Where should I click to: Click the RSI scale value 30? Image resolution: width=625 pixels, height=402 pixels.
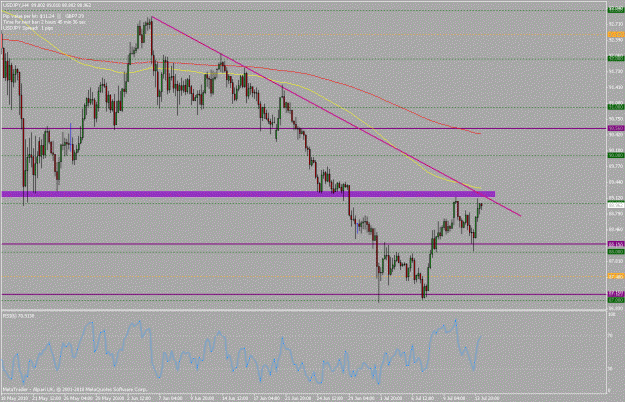click(610, 369)
